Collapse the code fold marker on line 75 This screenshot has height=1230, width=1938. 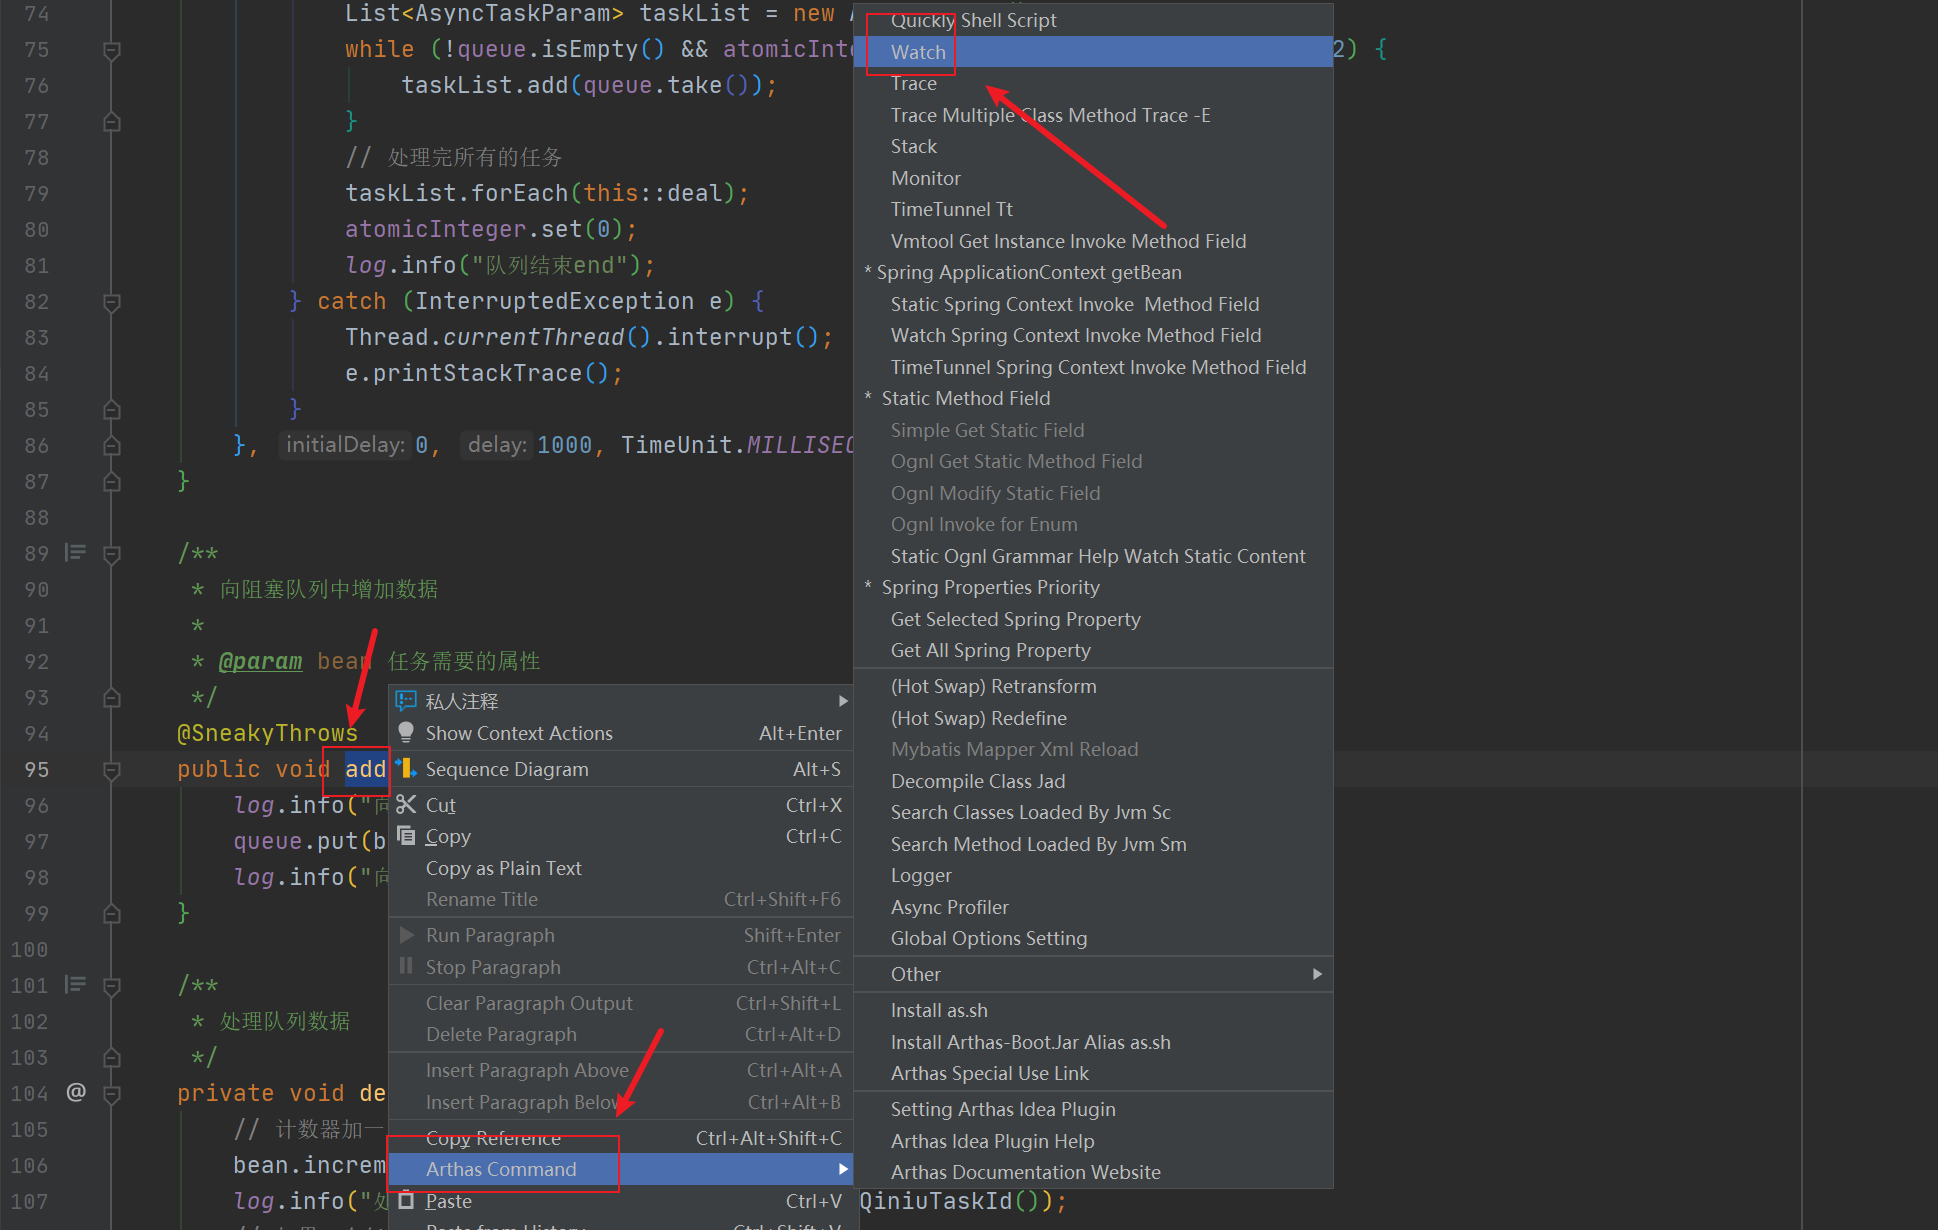coord(112,50)
